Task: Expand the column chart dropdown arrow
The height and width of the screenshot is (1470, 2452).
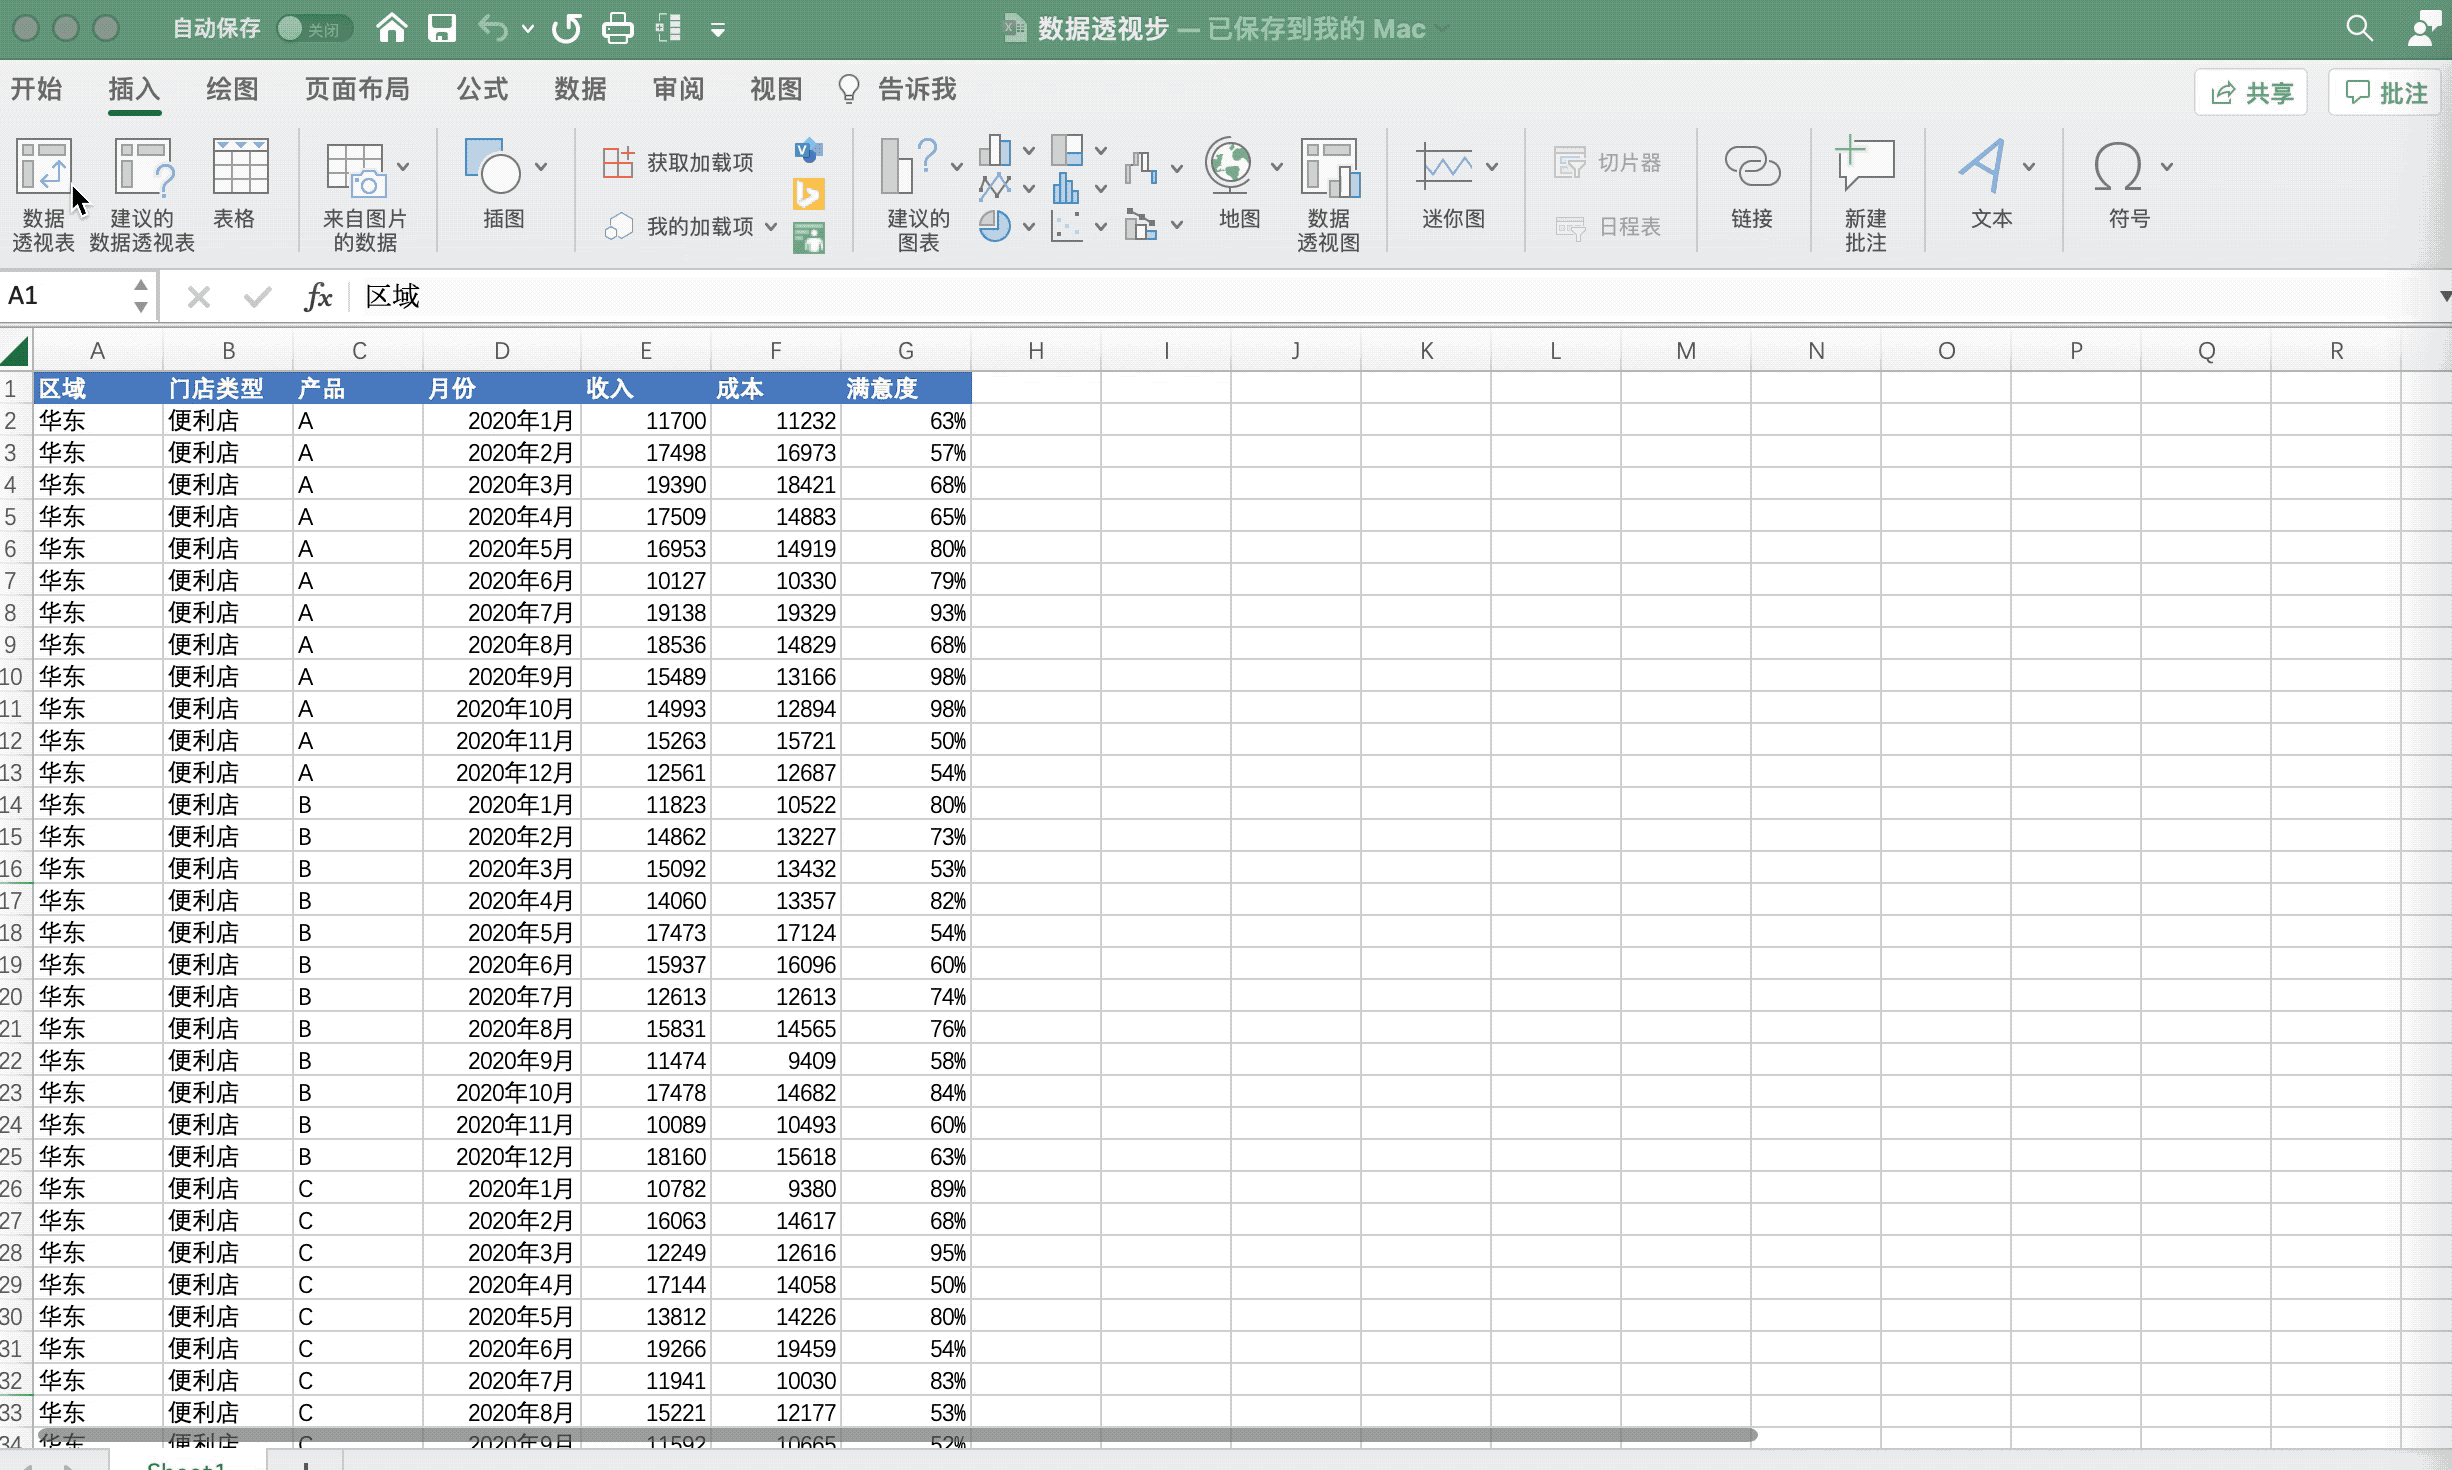Action: coord(1028,151)
